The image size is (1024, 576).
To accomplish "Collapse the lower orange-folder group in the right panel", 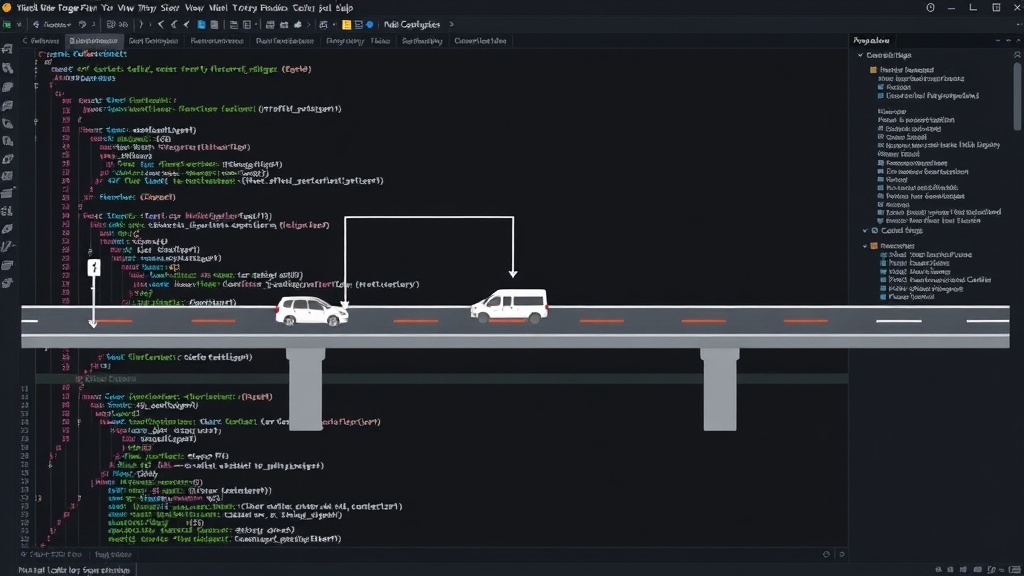I will (x=865, y=246).
